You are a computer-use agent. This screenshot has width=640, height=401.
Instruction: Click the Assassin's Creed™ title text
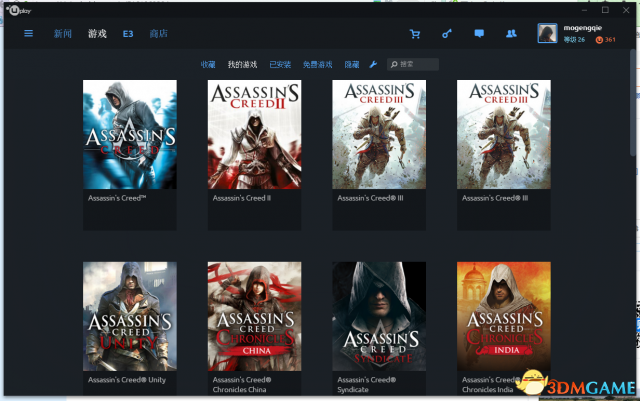(117, 198)
